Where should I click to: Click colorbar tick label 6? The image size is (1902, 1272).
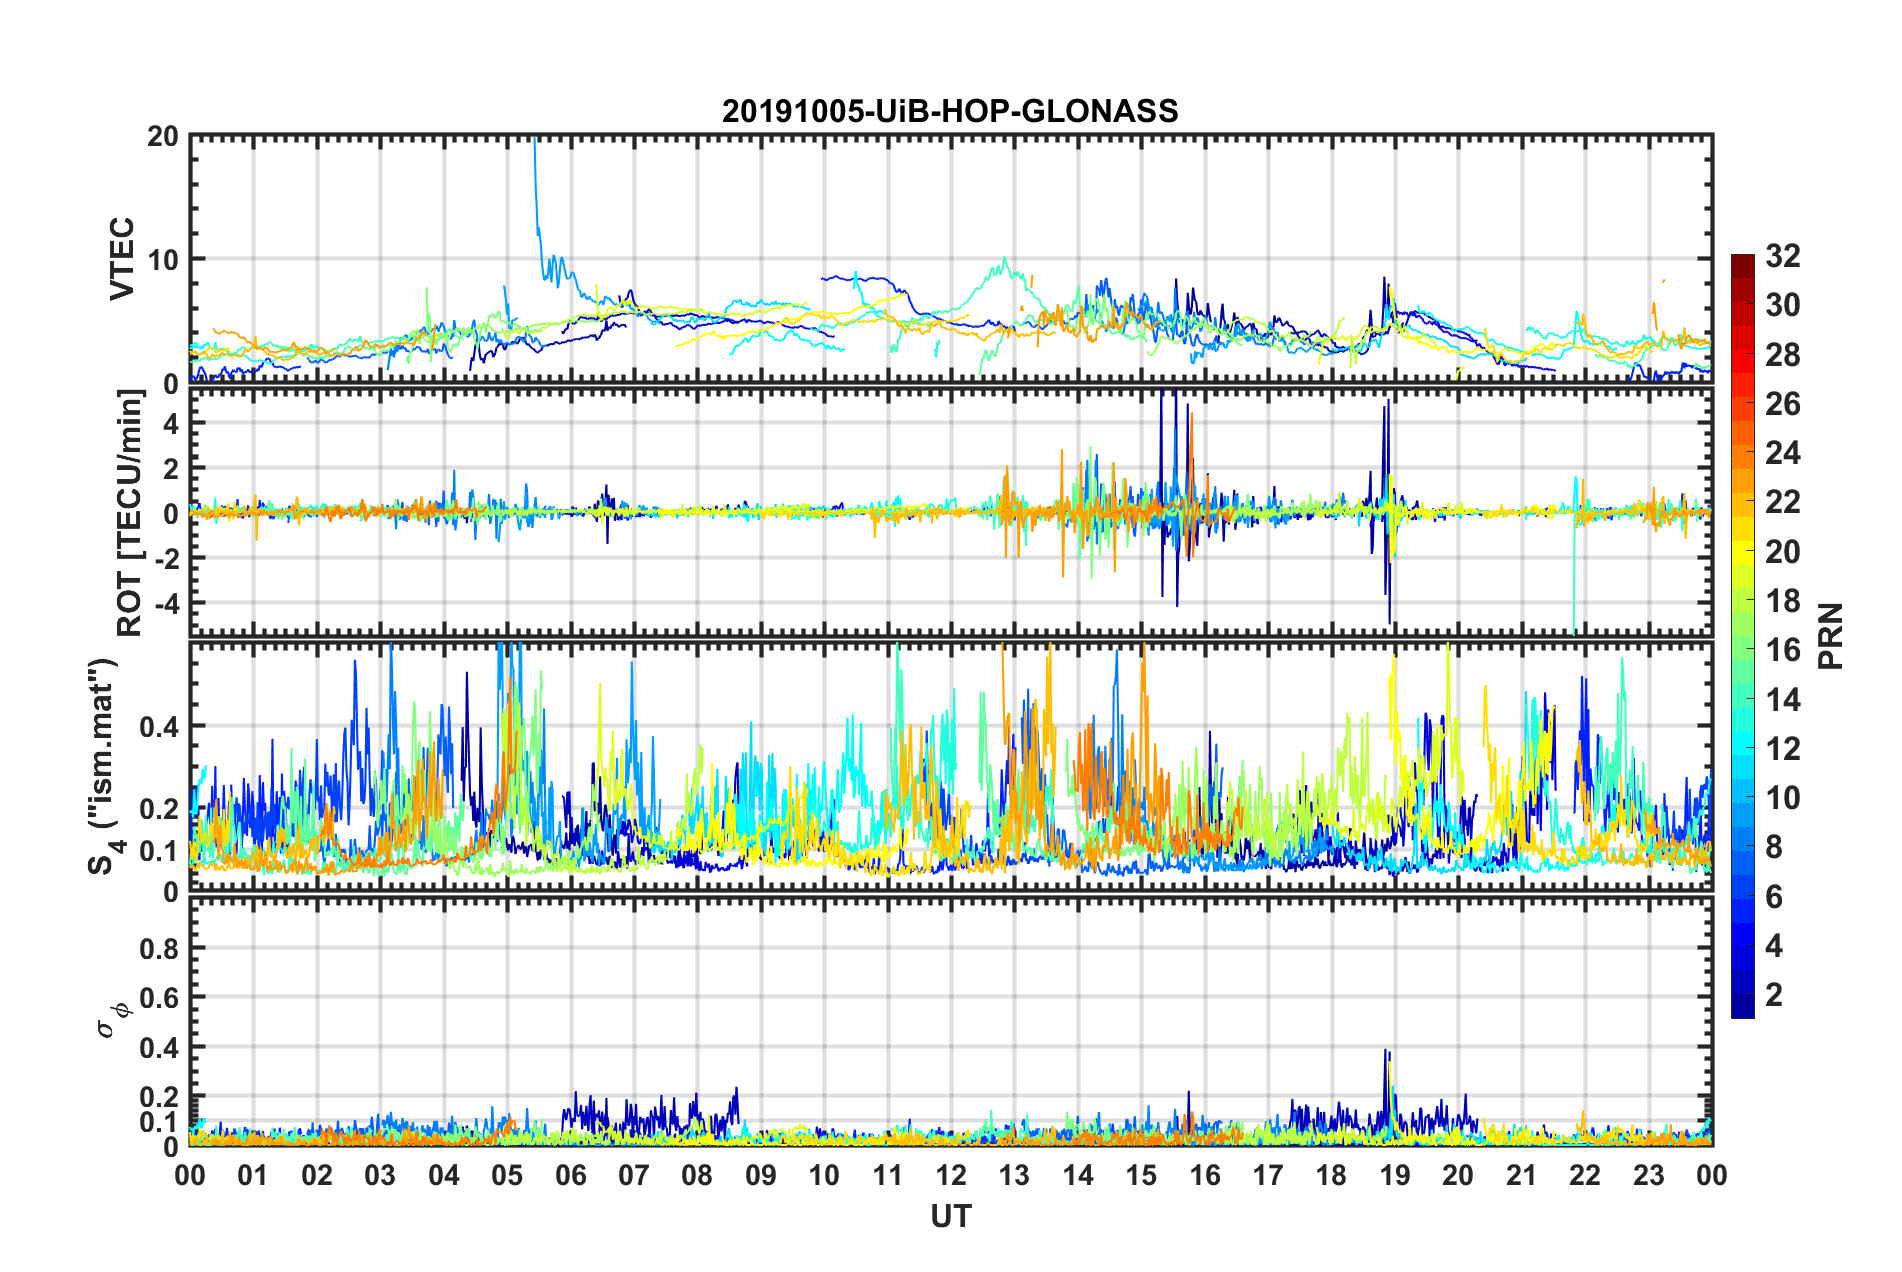(1774, 897)
